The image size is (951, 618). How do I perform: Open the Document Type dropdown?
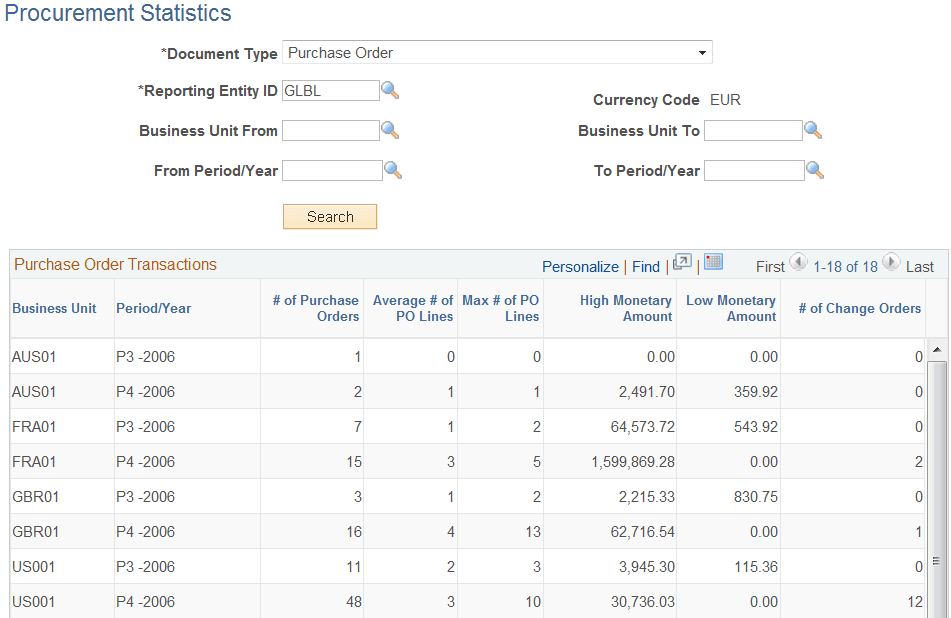(x=702, y=52)
